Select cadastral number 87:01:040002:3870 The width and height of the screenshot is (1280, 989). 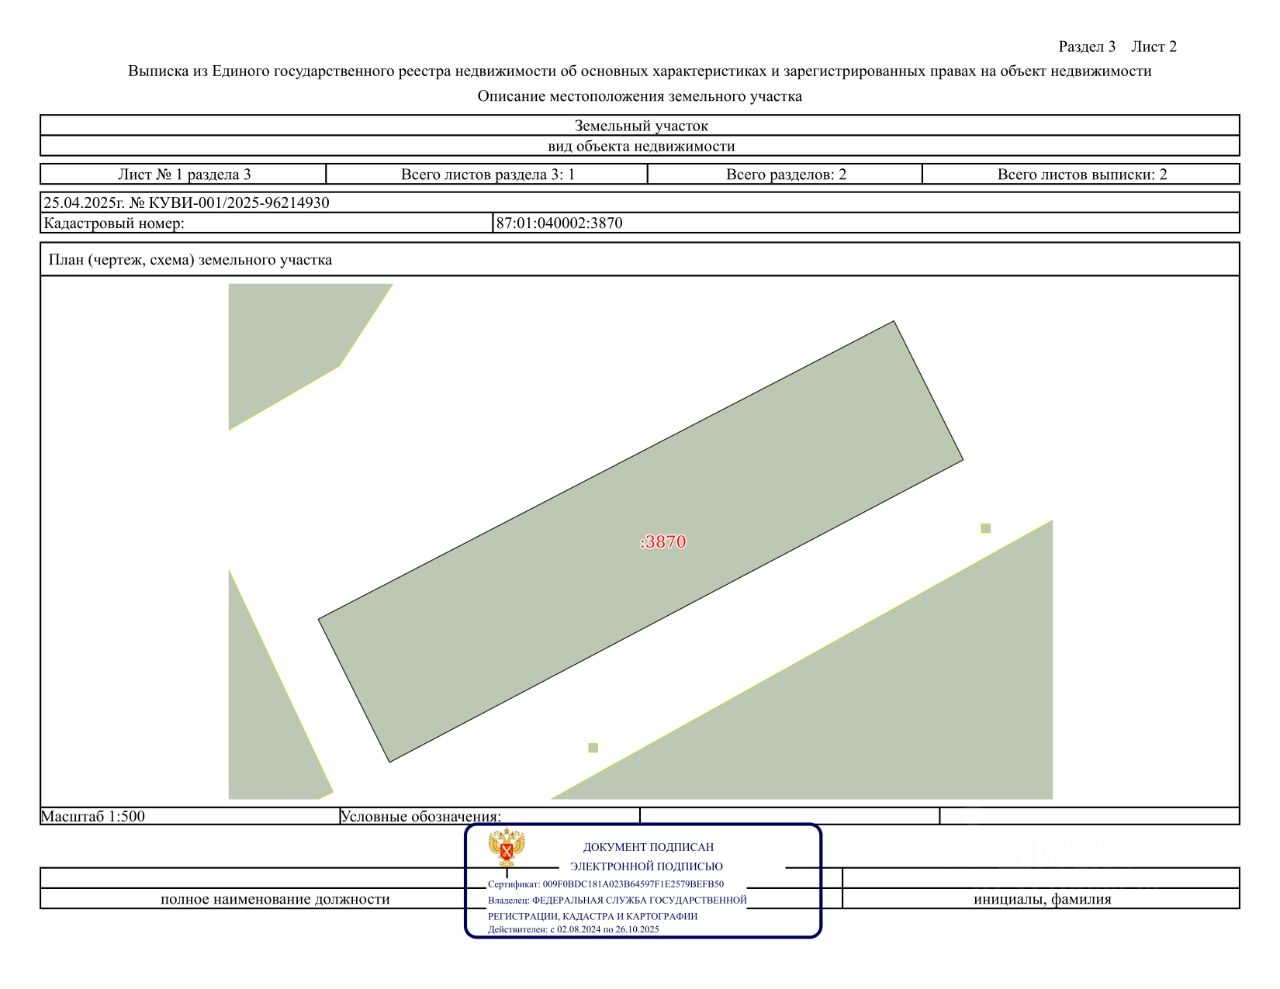(559, 223)
